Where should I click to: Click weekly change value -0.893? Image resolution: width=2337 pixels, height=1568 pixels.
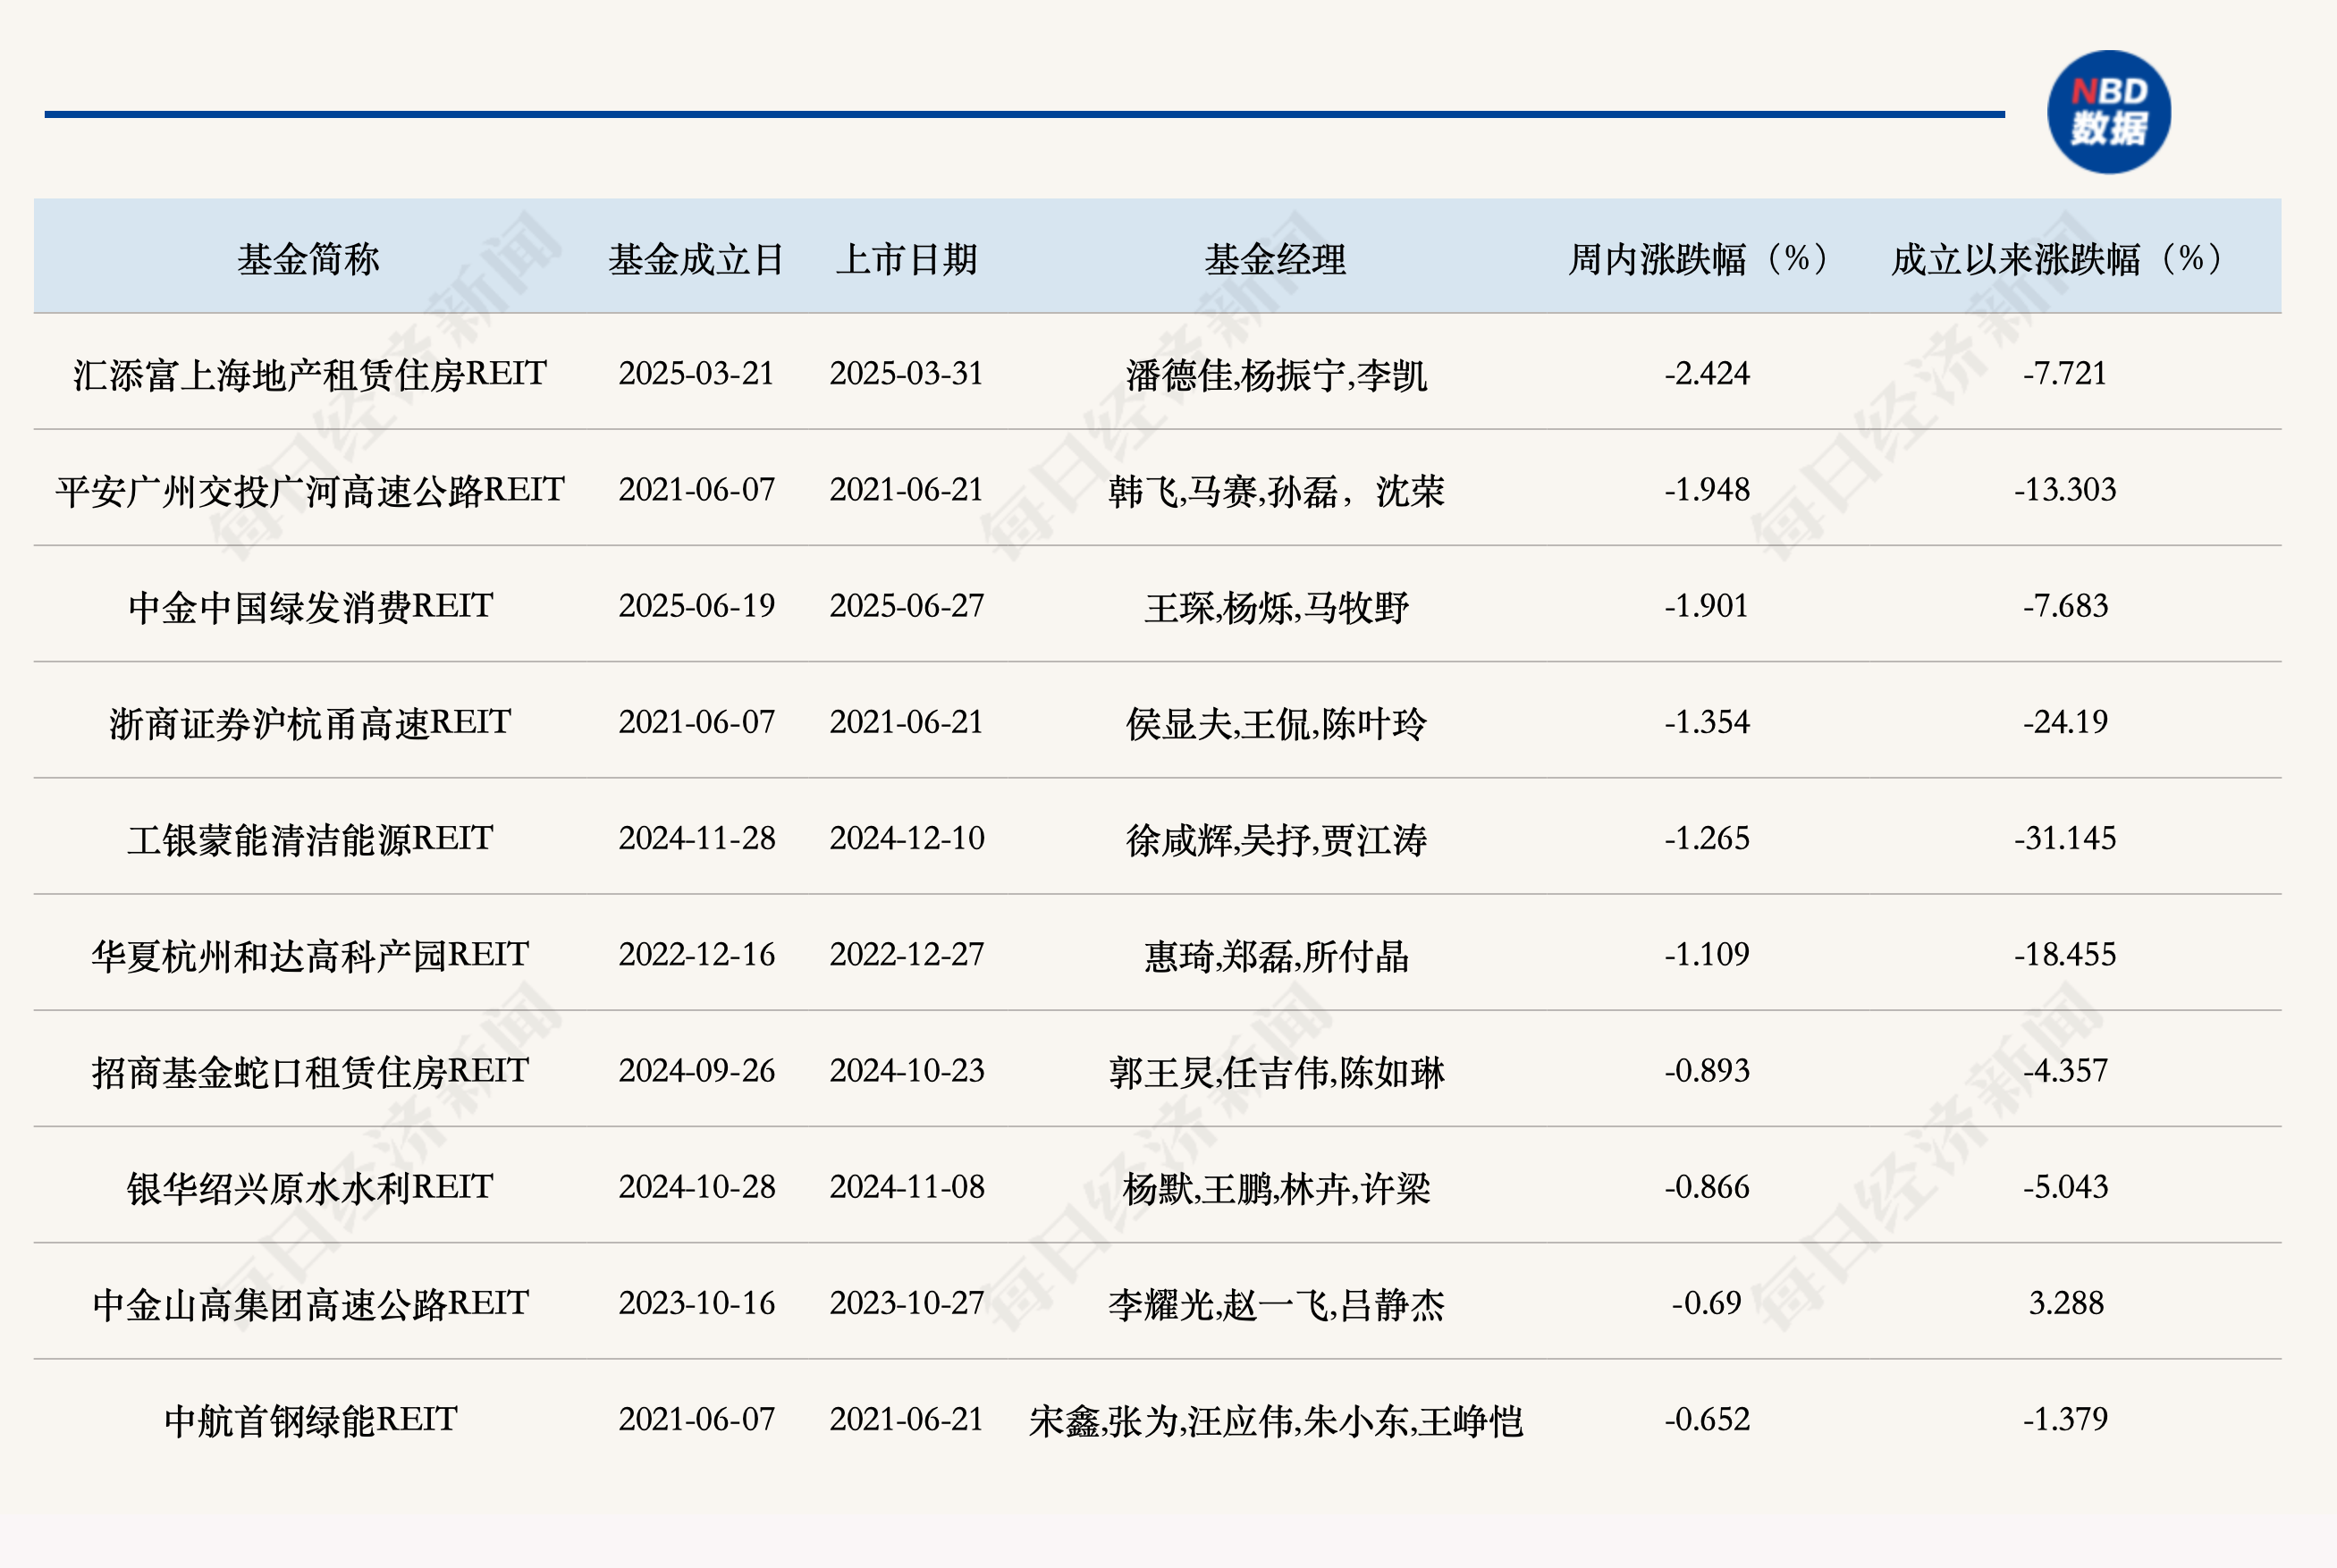point(1706,1070)
